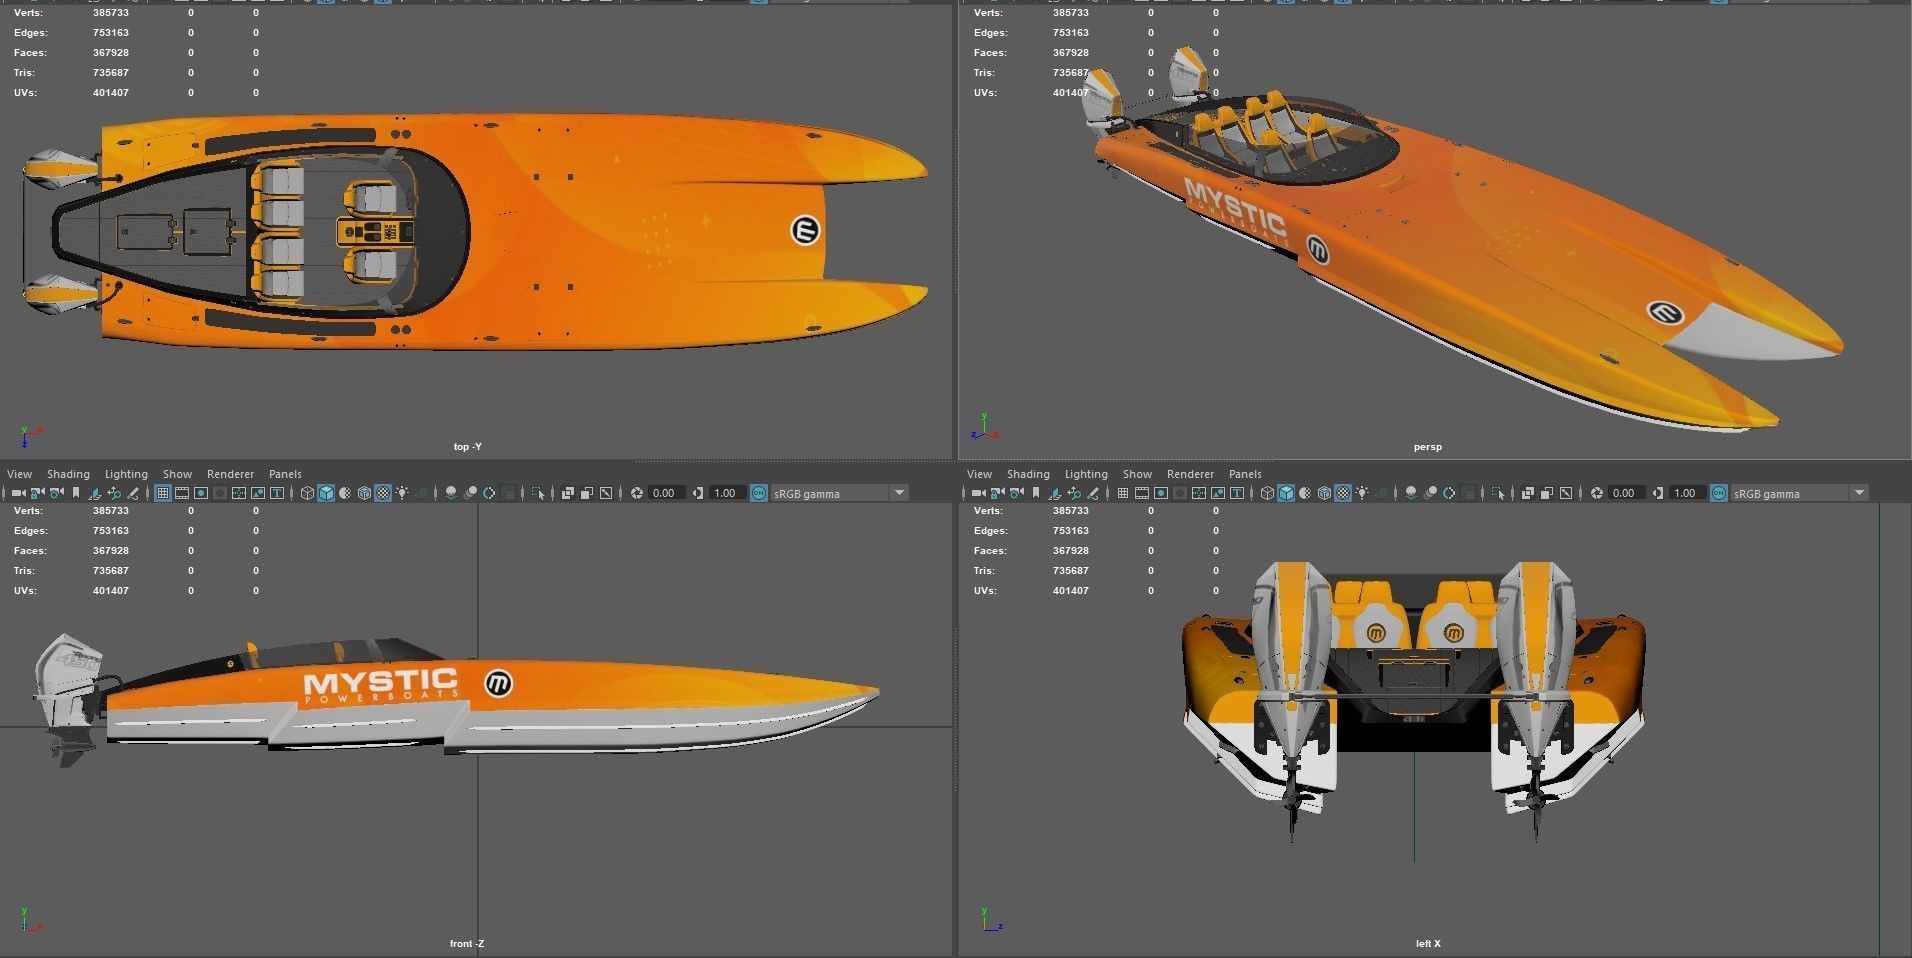This screenshot has height=958, width=1912.
Task: Open Camera Attributes icon in front view toolbar
Action: 56,493
